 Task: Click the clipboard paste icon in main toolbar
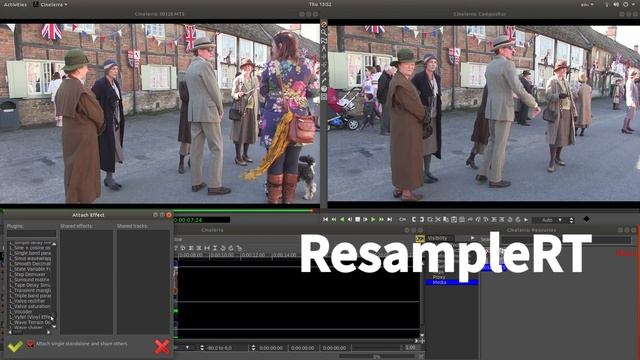pyautogui.click(x=453, y=220)
